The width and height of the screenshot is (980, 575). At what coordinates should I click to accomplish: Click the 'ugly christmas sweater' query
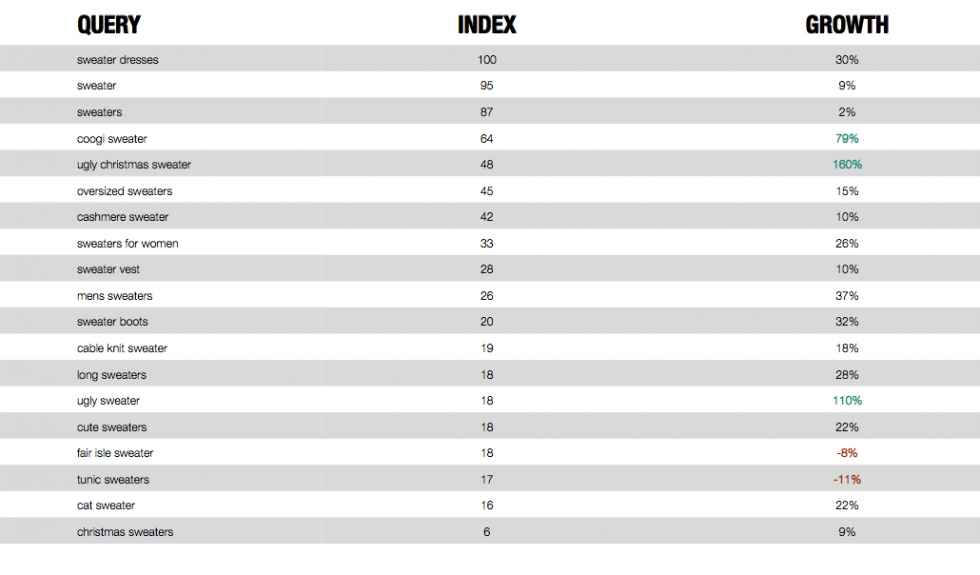(x=134, y=165)
